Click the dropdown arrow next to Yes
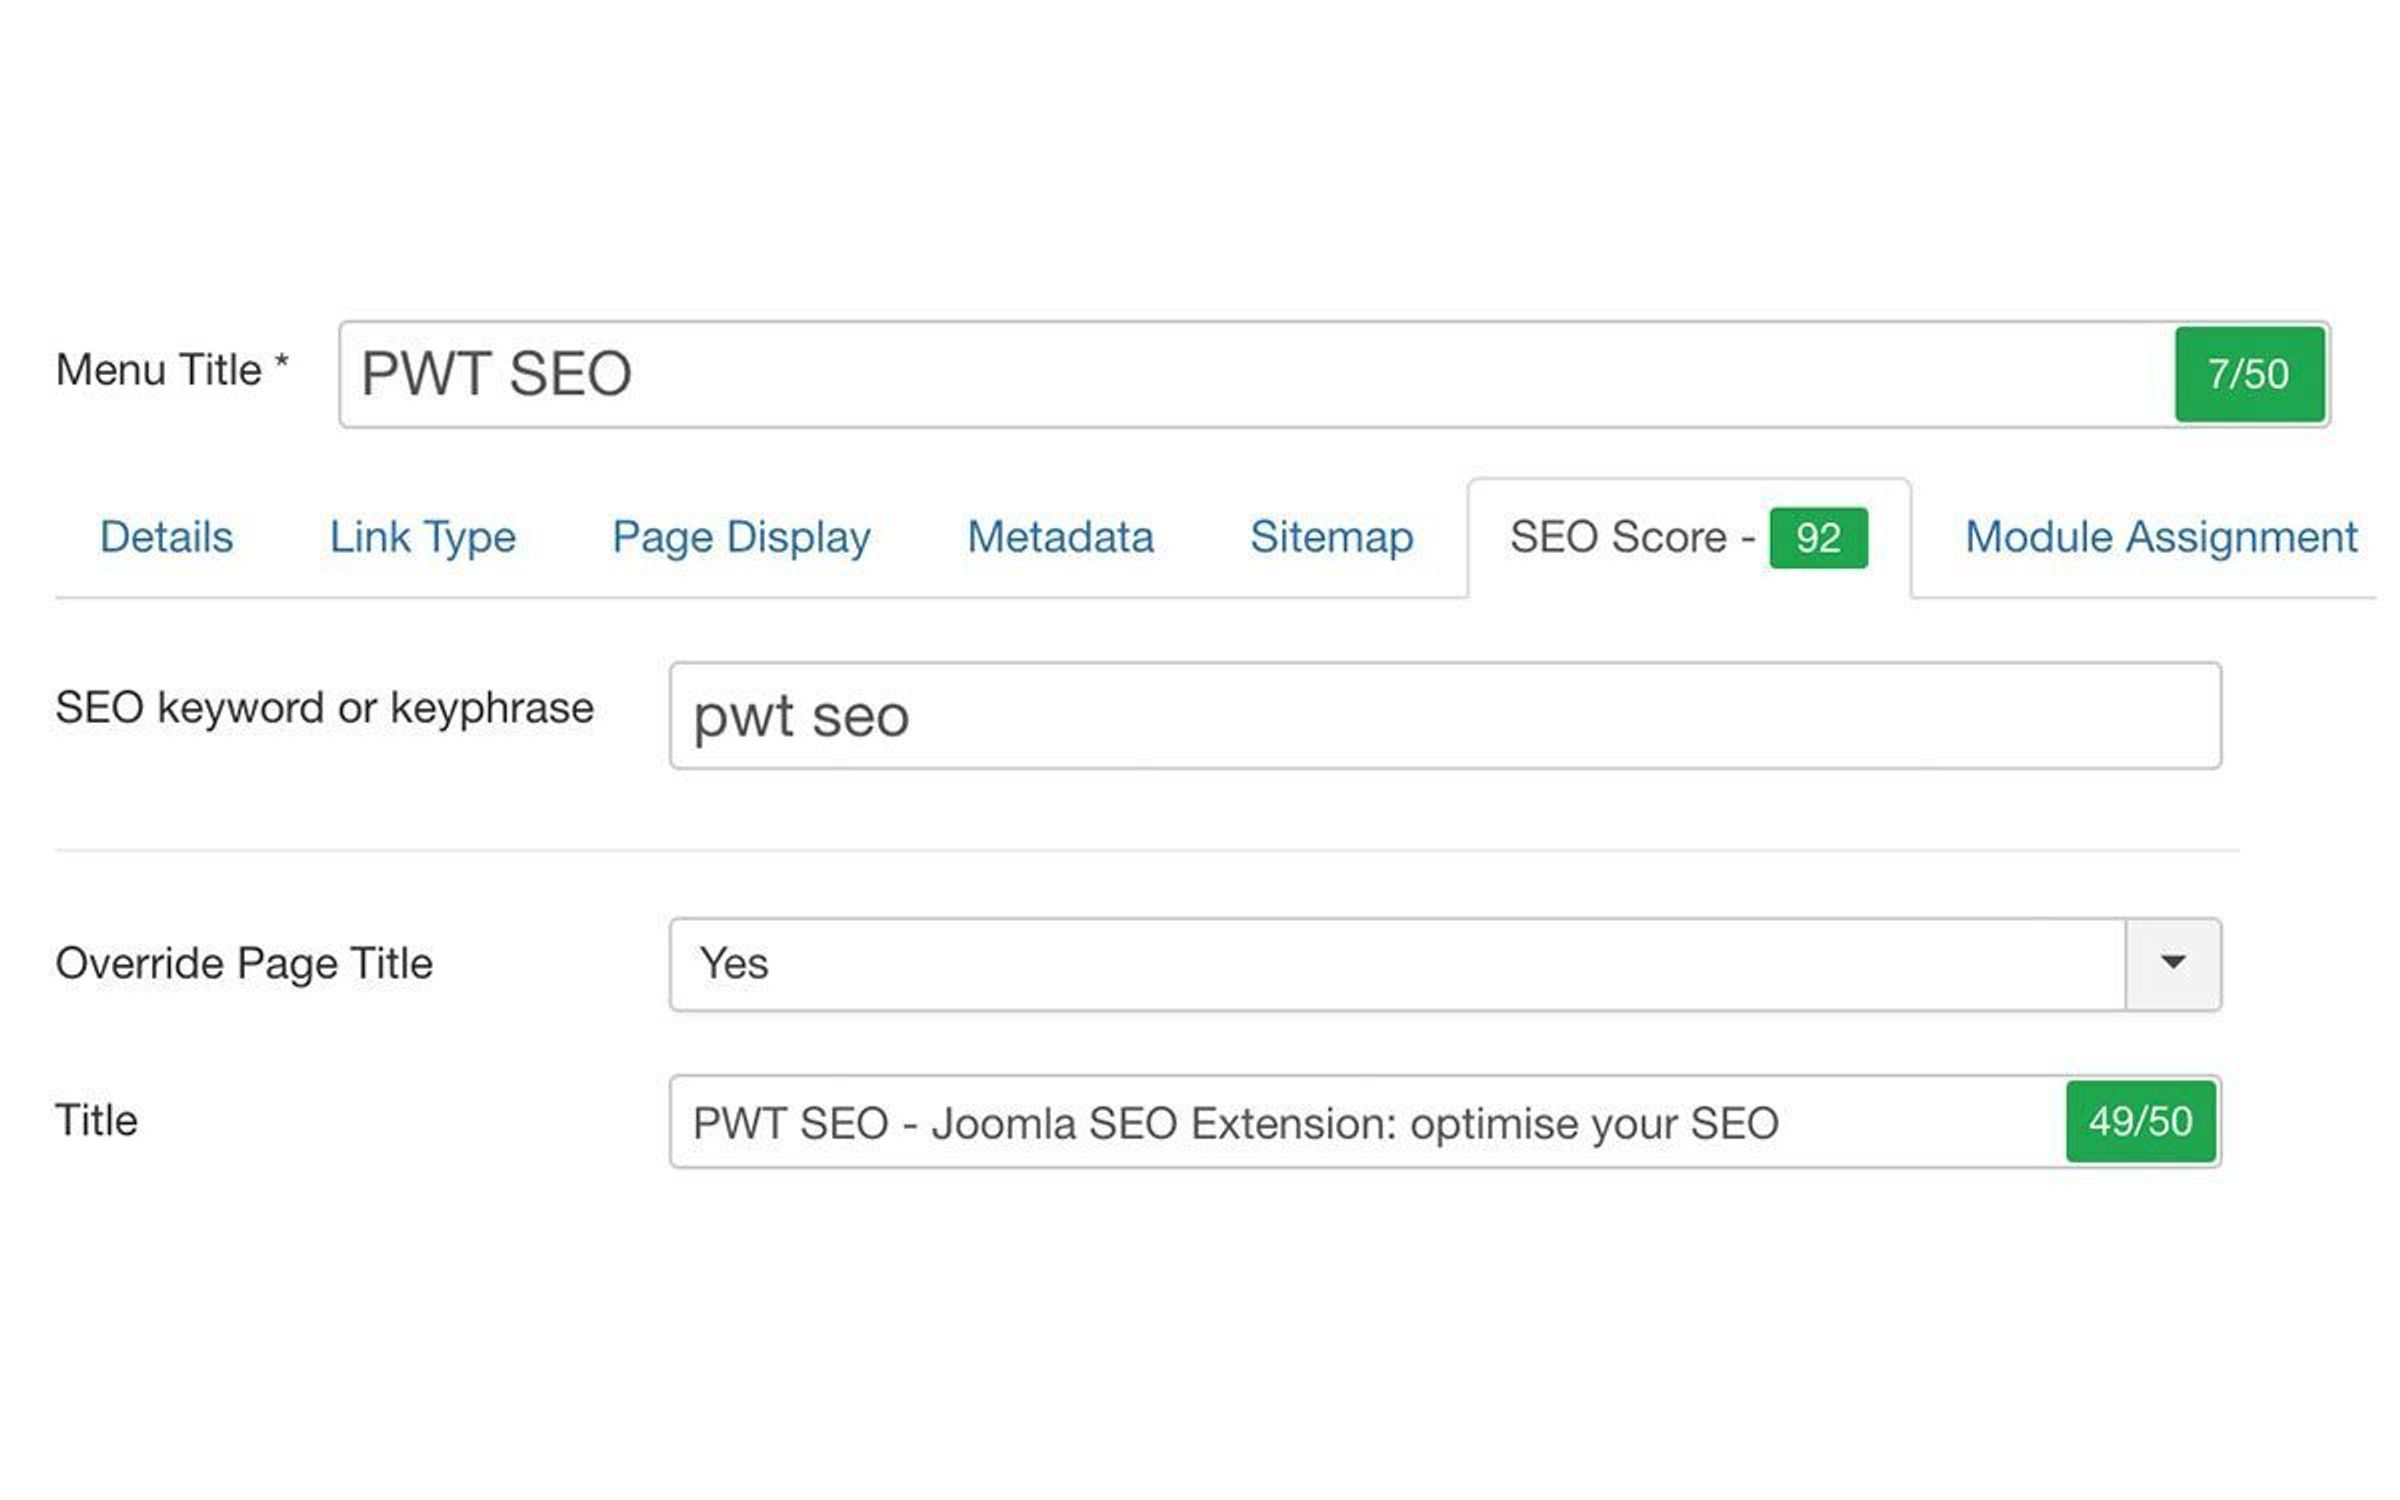 tap(2169, 963)
